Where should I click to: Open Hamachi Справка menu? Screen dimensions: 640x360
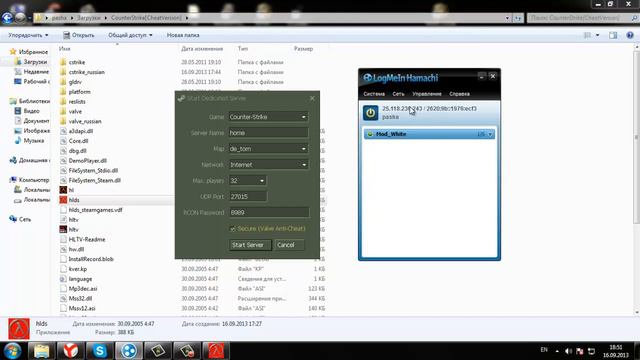click(460, 94)
